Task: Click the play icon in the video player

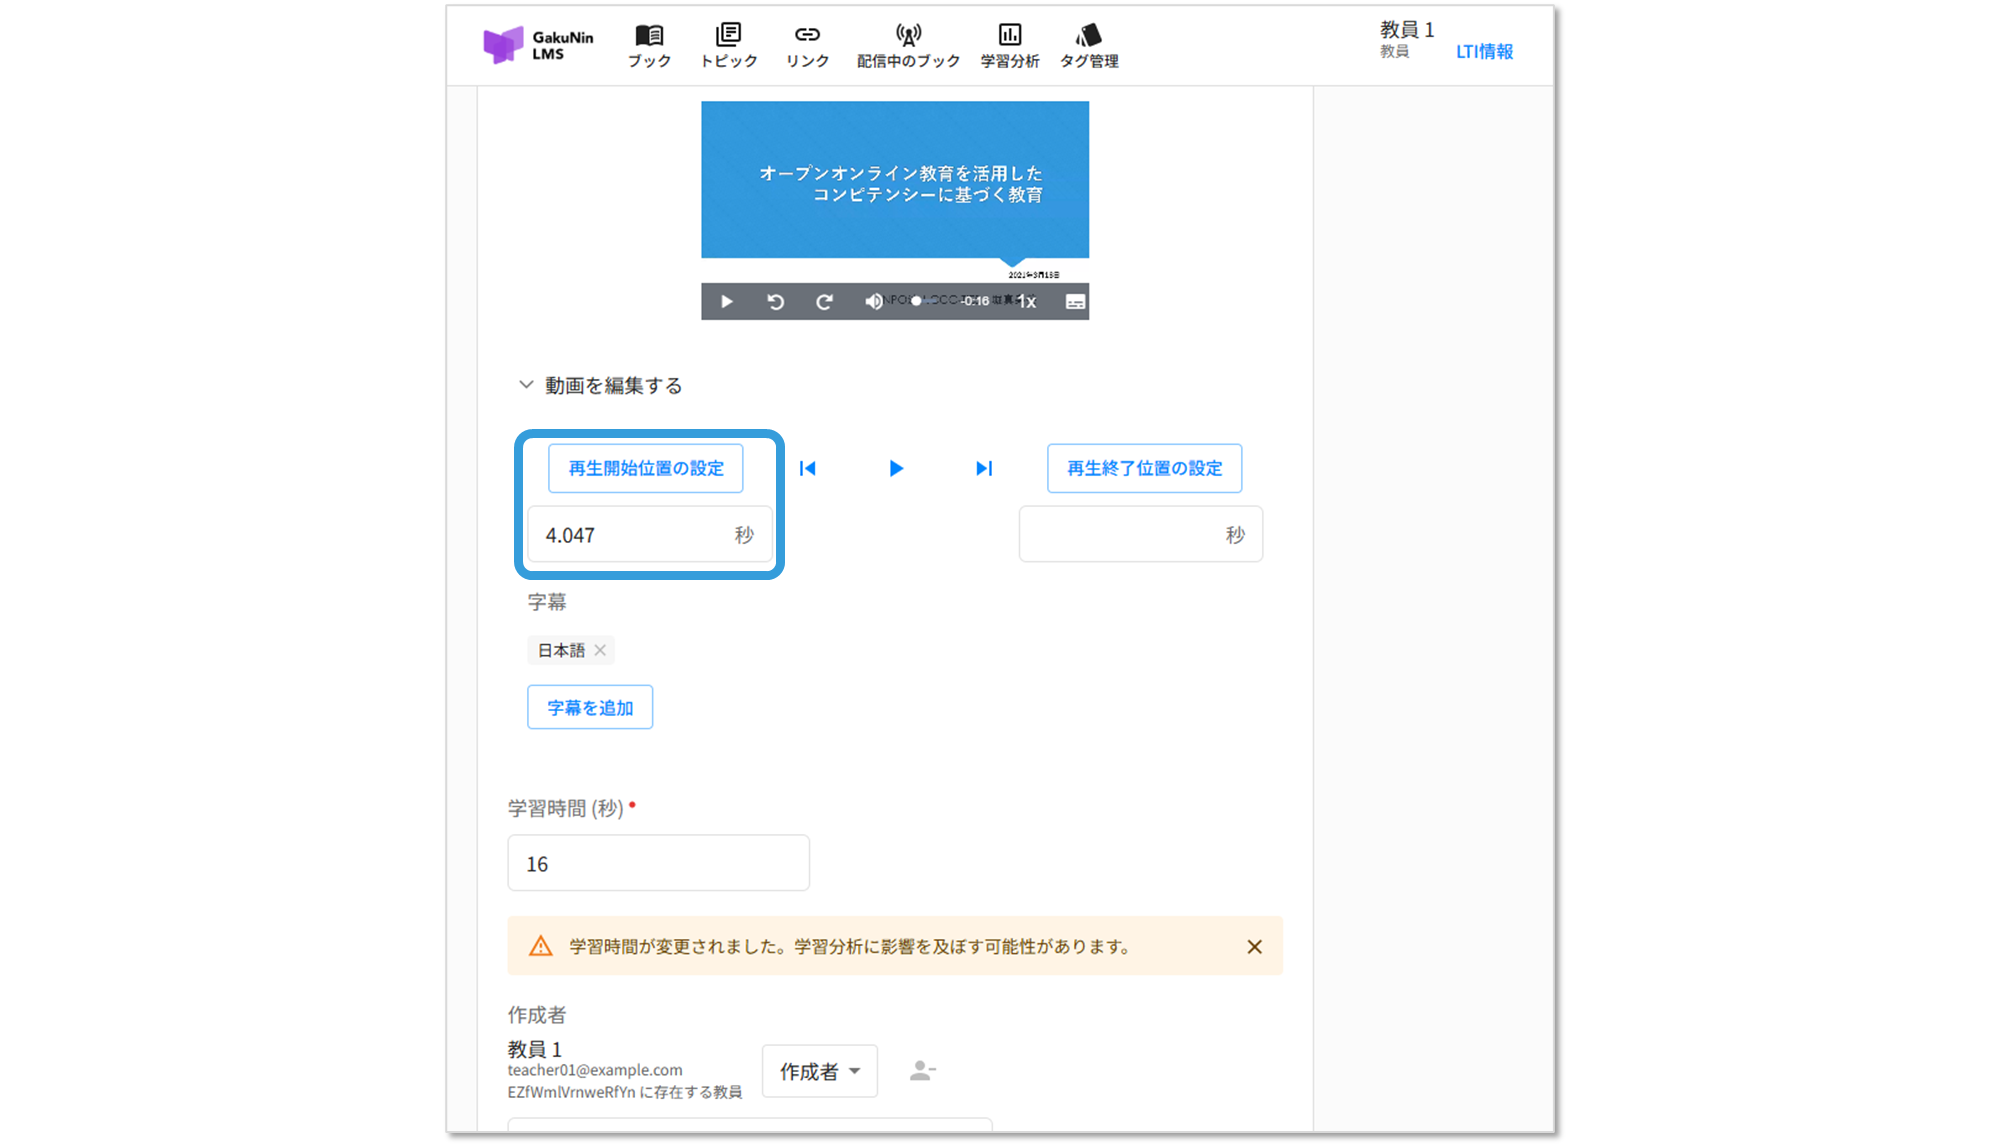Action: click(727, 301)
